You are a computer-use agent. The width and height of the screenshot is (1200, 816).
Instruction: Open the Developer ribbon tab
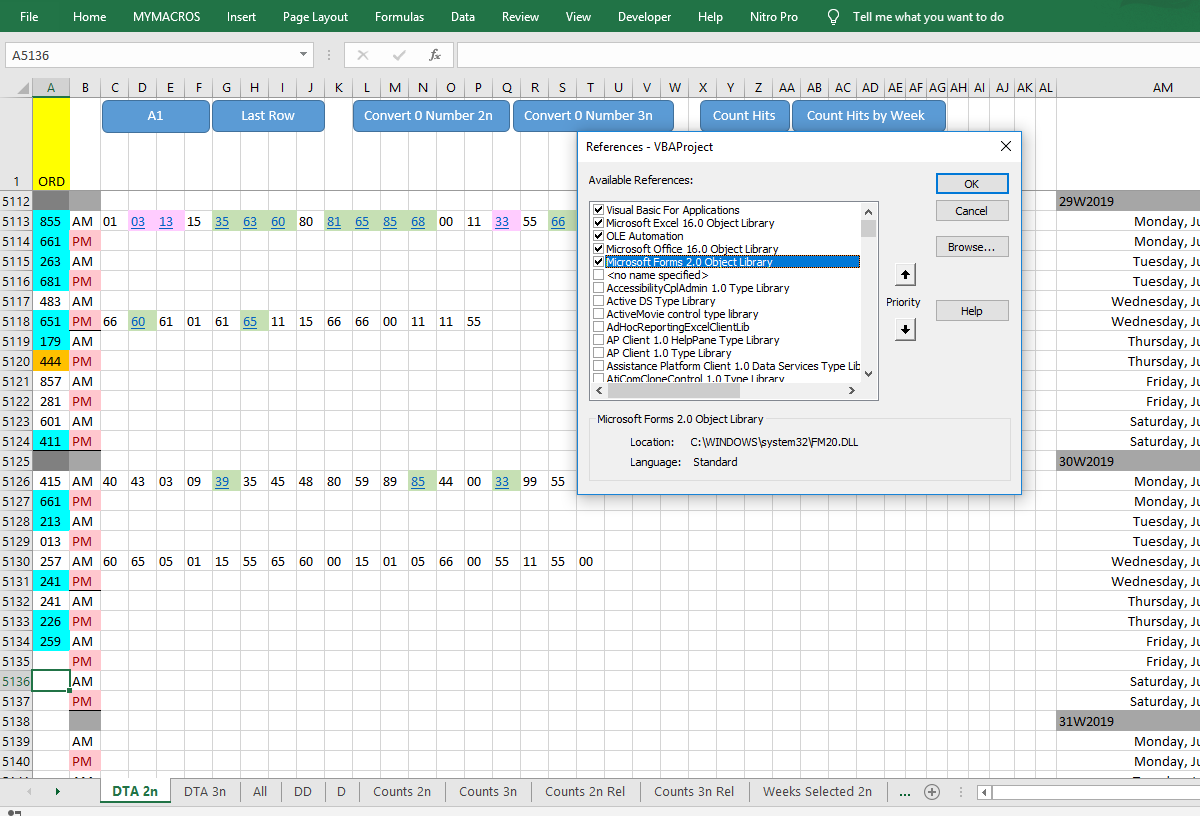[x=645, y=17]
